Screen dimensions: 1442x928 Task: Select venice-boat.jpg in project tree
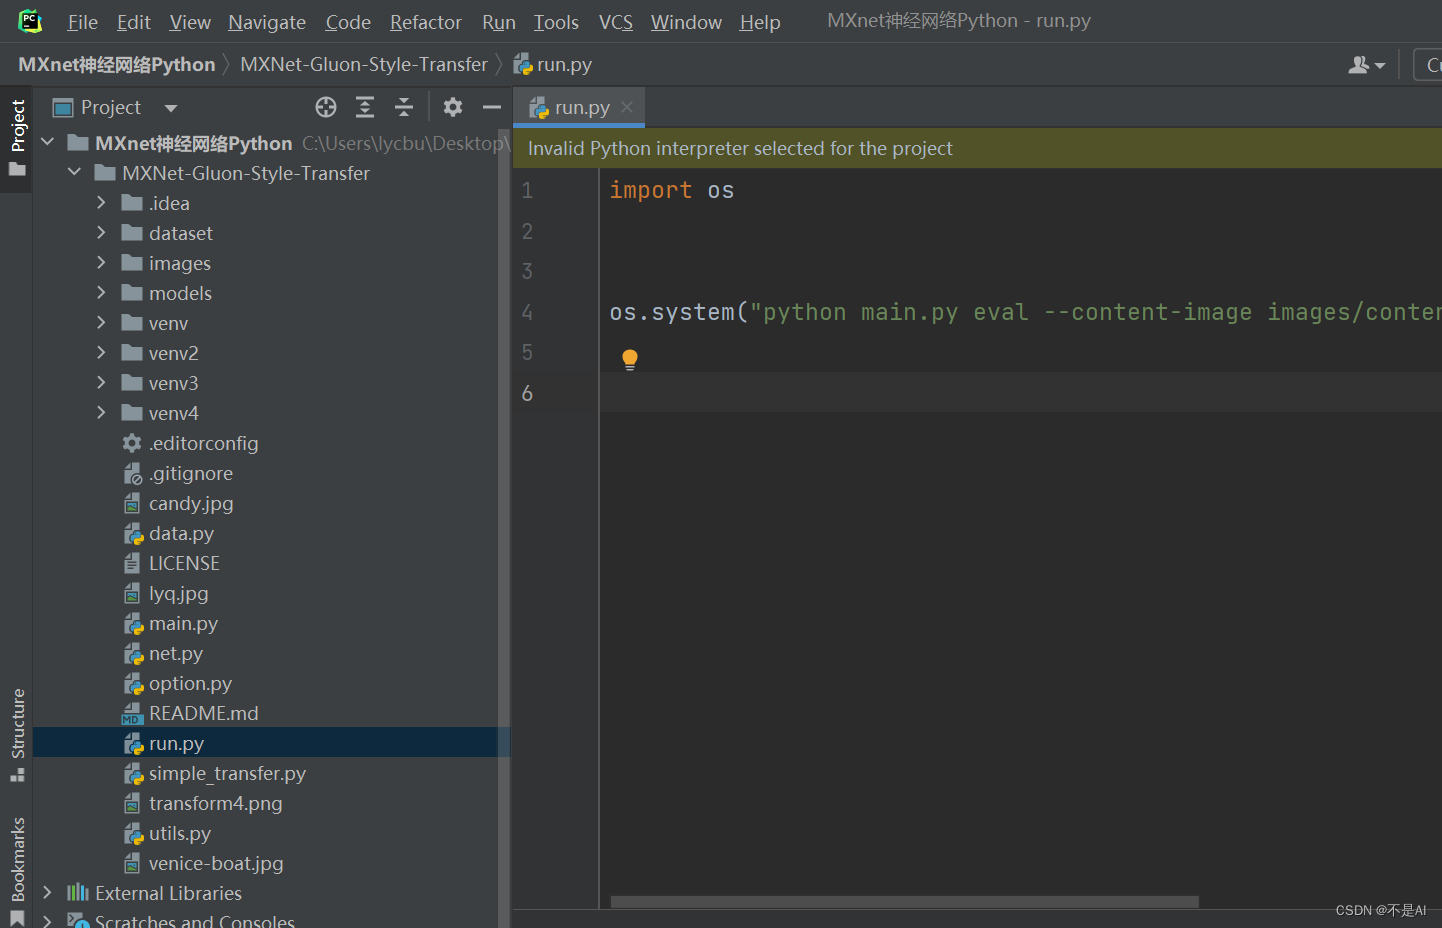click(x=216, y=863)
